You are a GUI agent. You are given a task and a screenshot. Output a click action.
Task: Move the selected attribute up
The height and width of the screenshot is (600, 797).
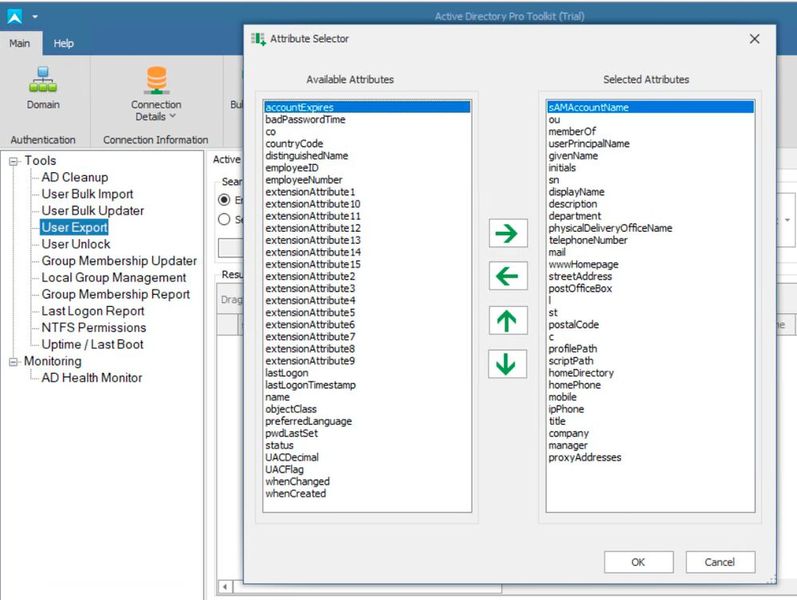coord(508,321)
